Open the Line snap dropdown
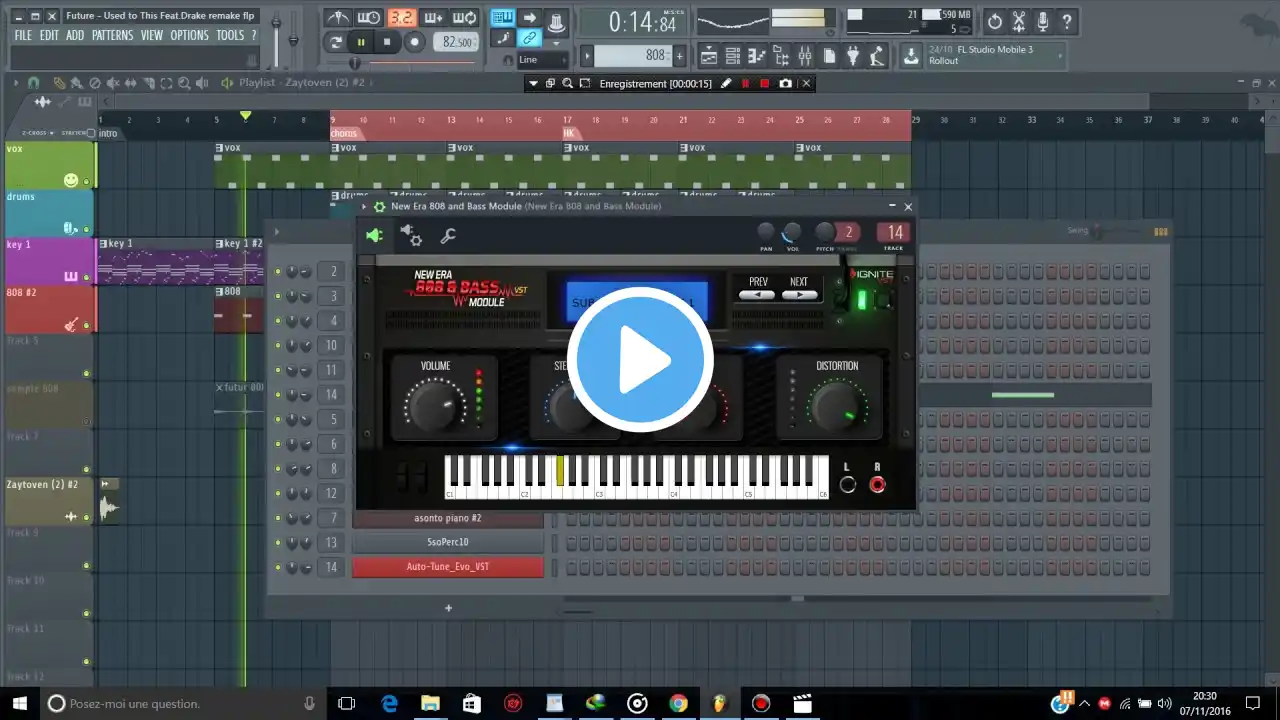 [x=543, y=60]
